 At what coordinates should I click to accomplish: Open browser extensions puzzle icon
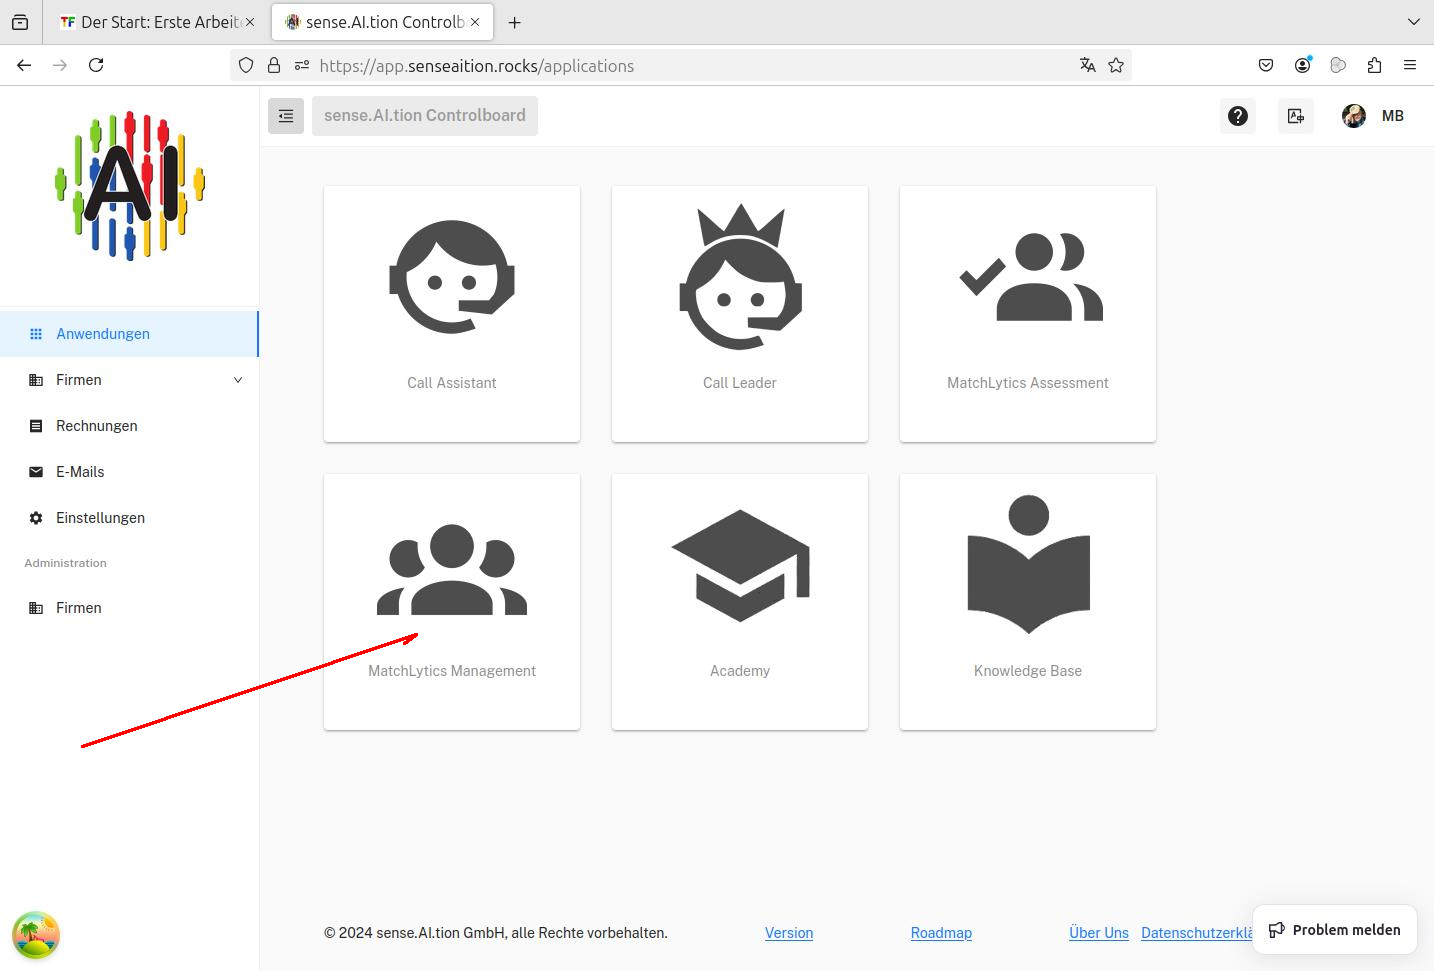(x=1374, y=65)
